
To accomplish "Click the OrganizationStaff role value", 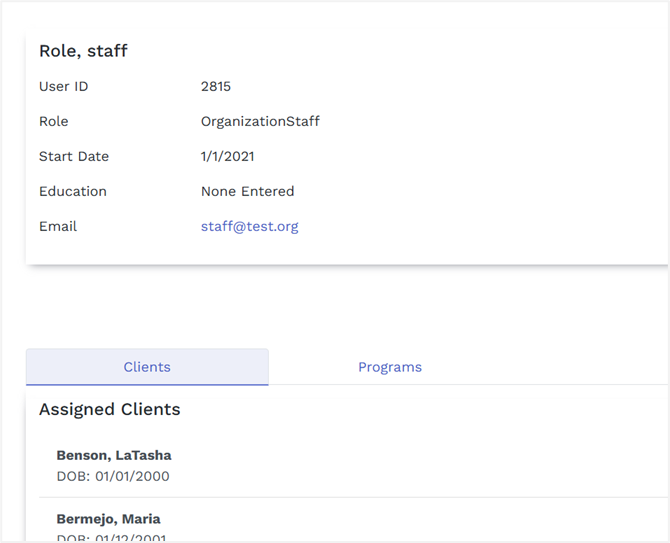I will [260, 121].
